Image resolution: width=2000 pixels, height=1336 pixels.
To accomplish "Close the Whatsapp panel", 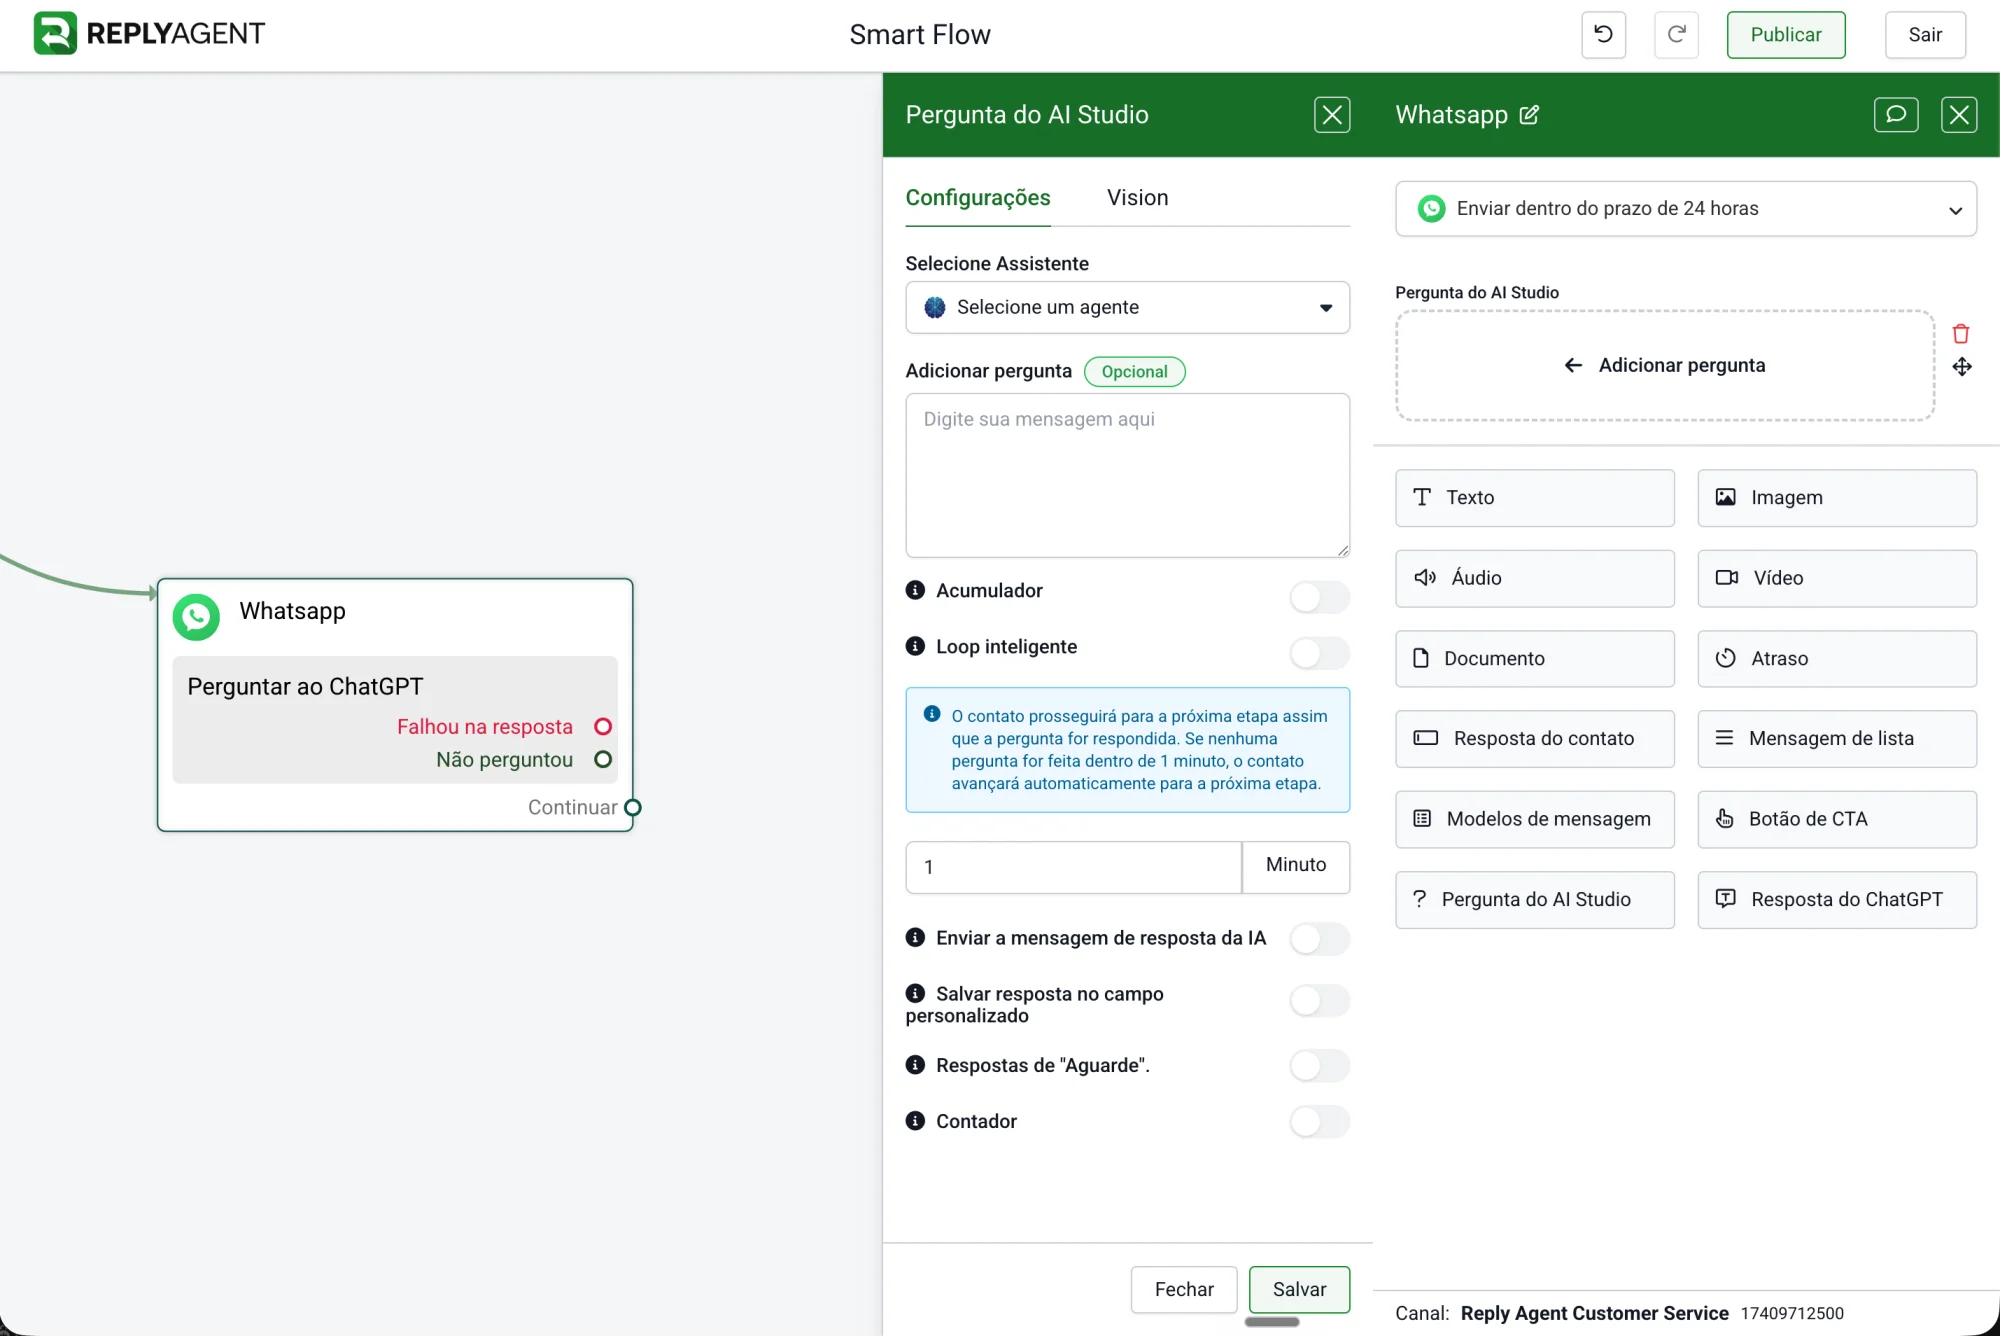I will tap(1959, 115).
